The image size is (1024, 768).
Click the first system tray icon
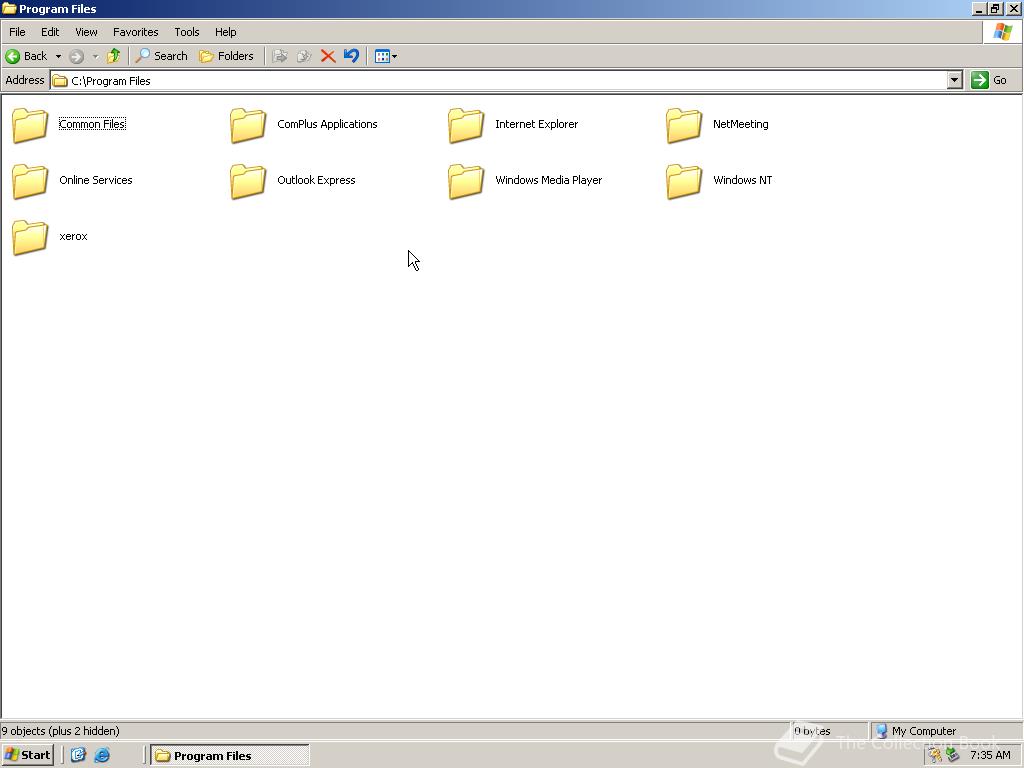(x=935, y=755)
